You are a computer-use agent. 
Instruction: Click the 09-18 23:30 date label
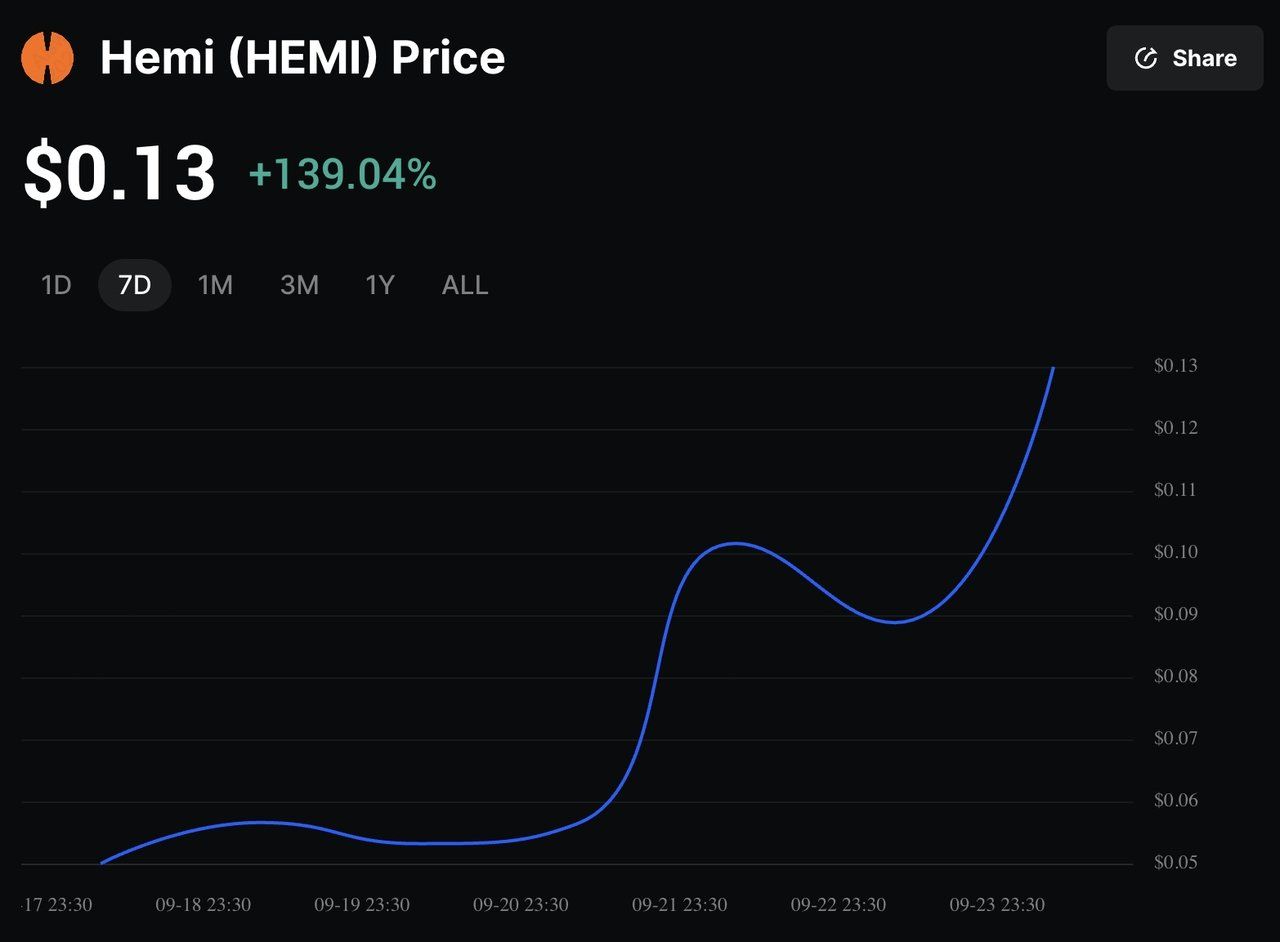coord(203,905)
